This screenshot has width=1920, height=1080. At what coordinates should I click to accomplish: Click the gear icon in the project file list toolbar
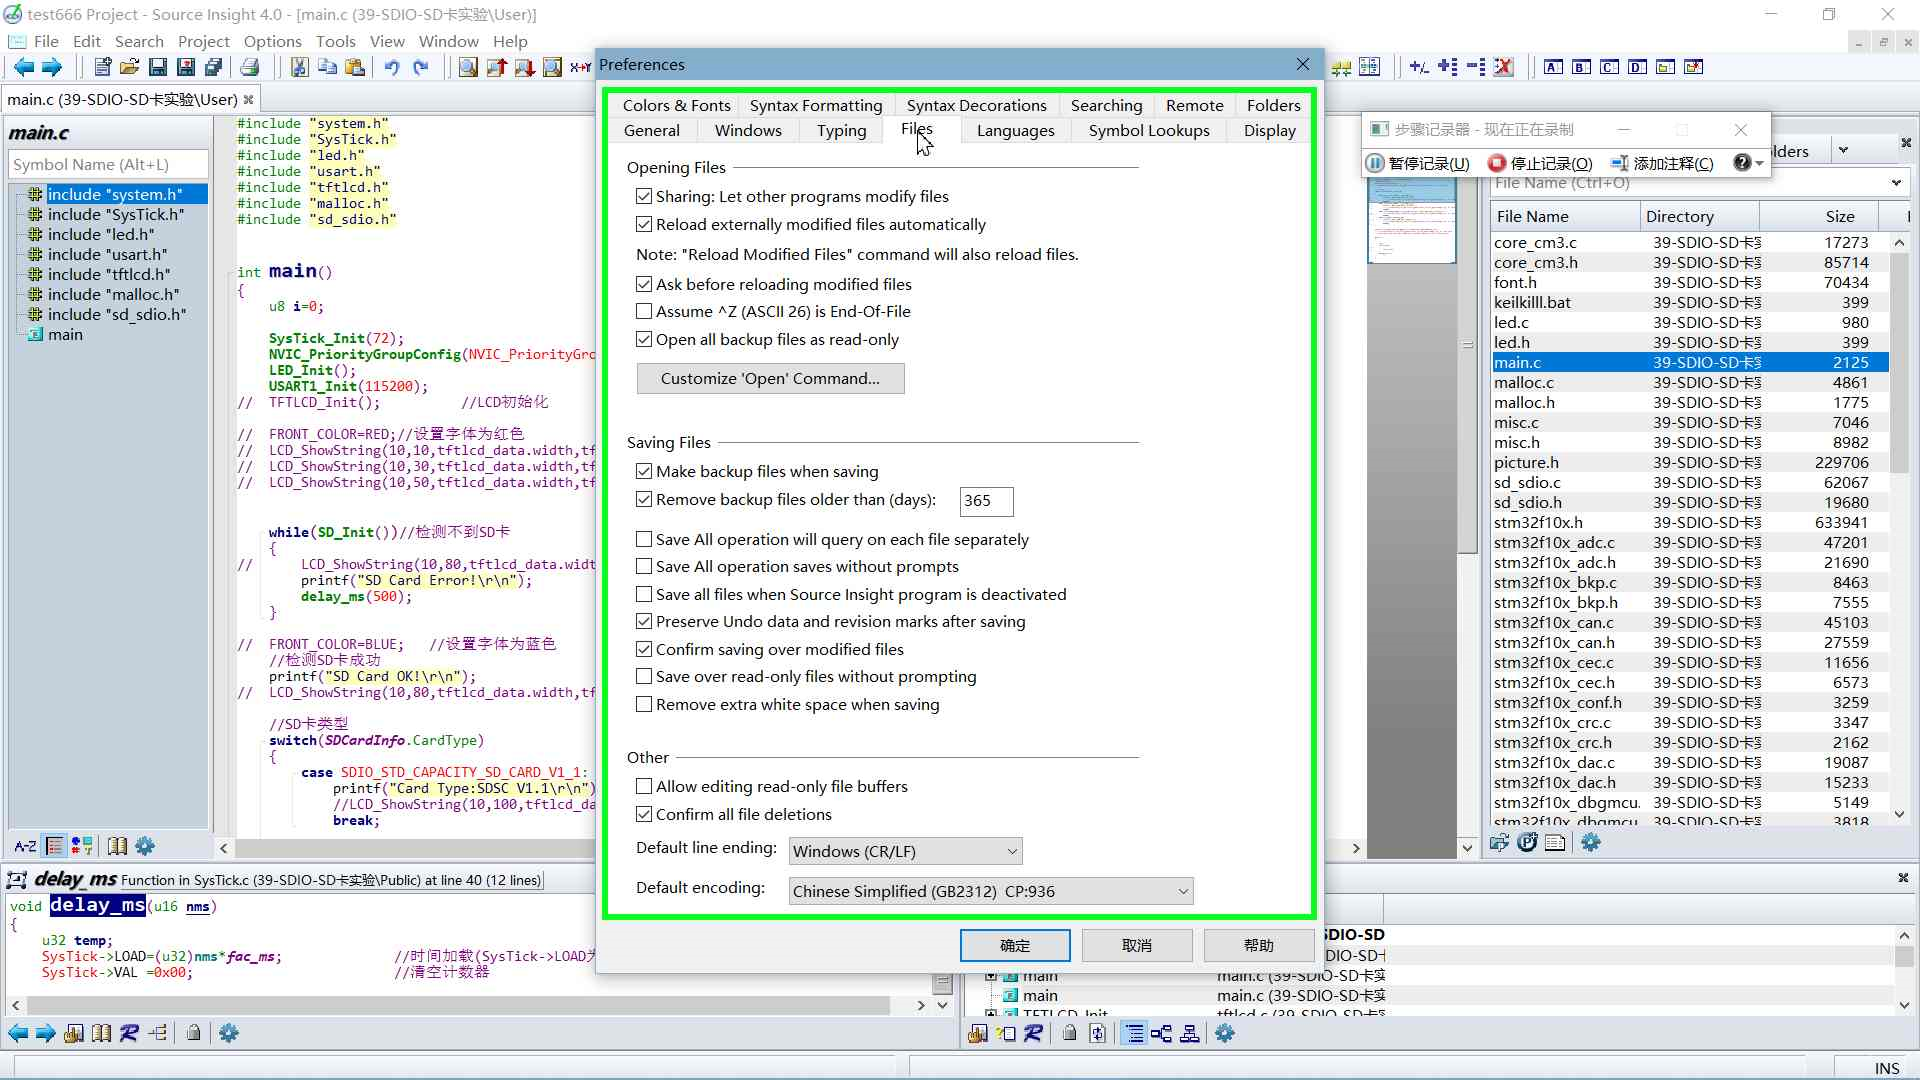pos(1591,843)
